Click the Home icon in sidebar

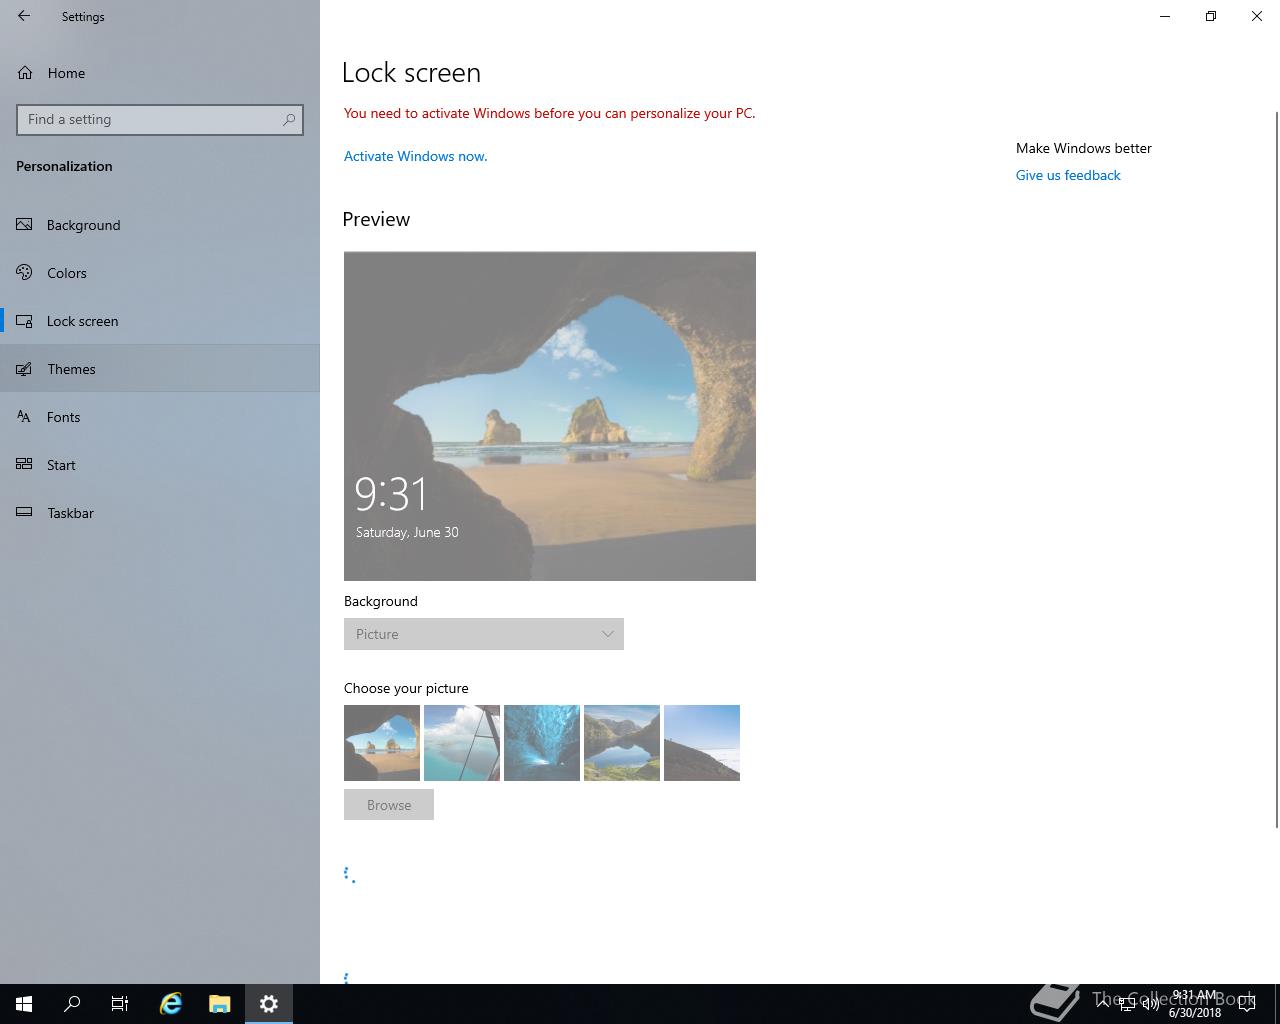(x=24, y=73)
